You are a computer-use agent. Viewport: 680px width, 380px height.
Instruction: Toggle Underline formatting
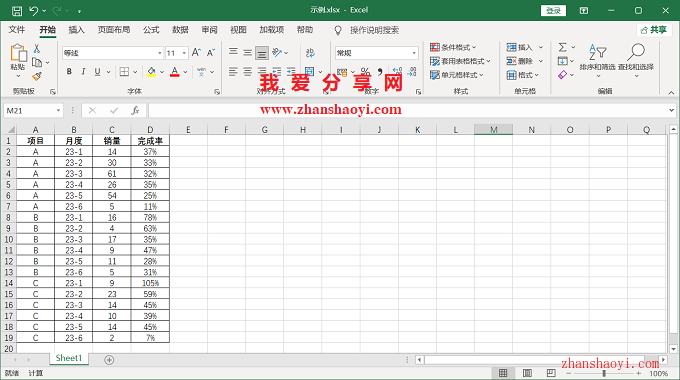tap(98, 72)
